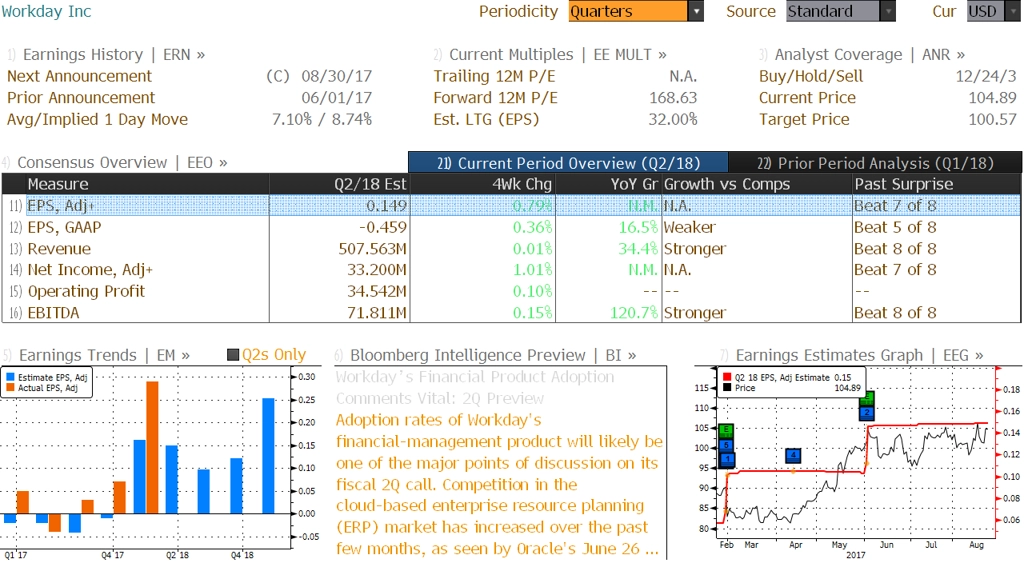Click the Revenue estimate 507.563M

(372, 248)
